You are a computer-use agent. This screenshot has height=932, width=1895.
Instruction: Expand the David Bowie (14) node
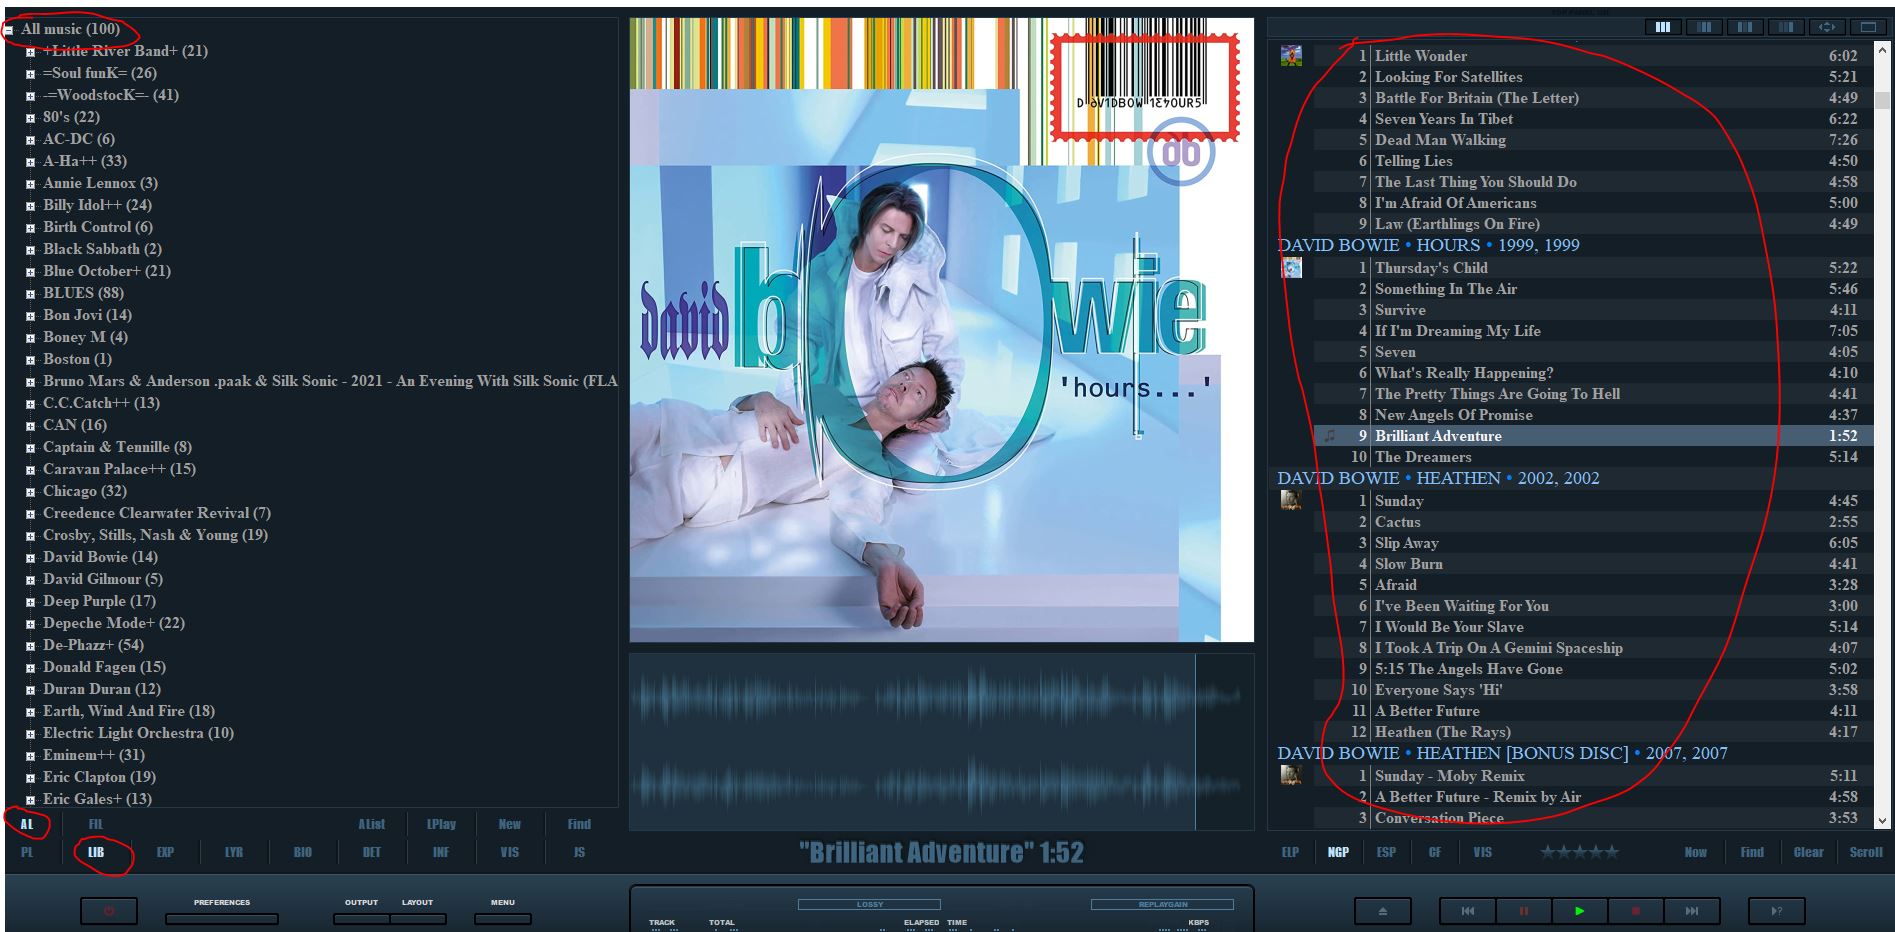30,558
